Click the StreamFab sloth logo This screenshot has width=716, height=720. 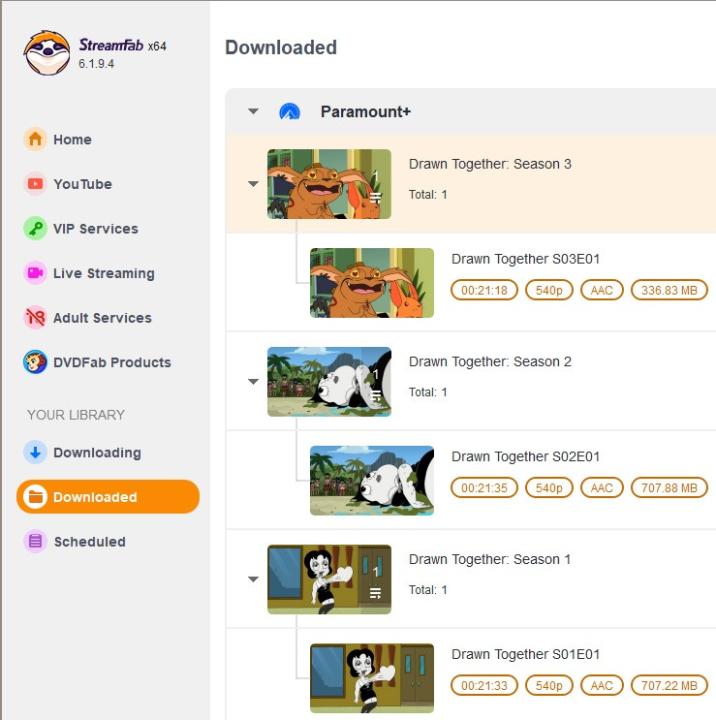[x=47, y=53]
